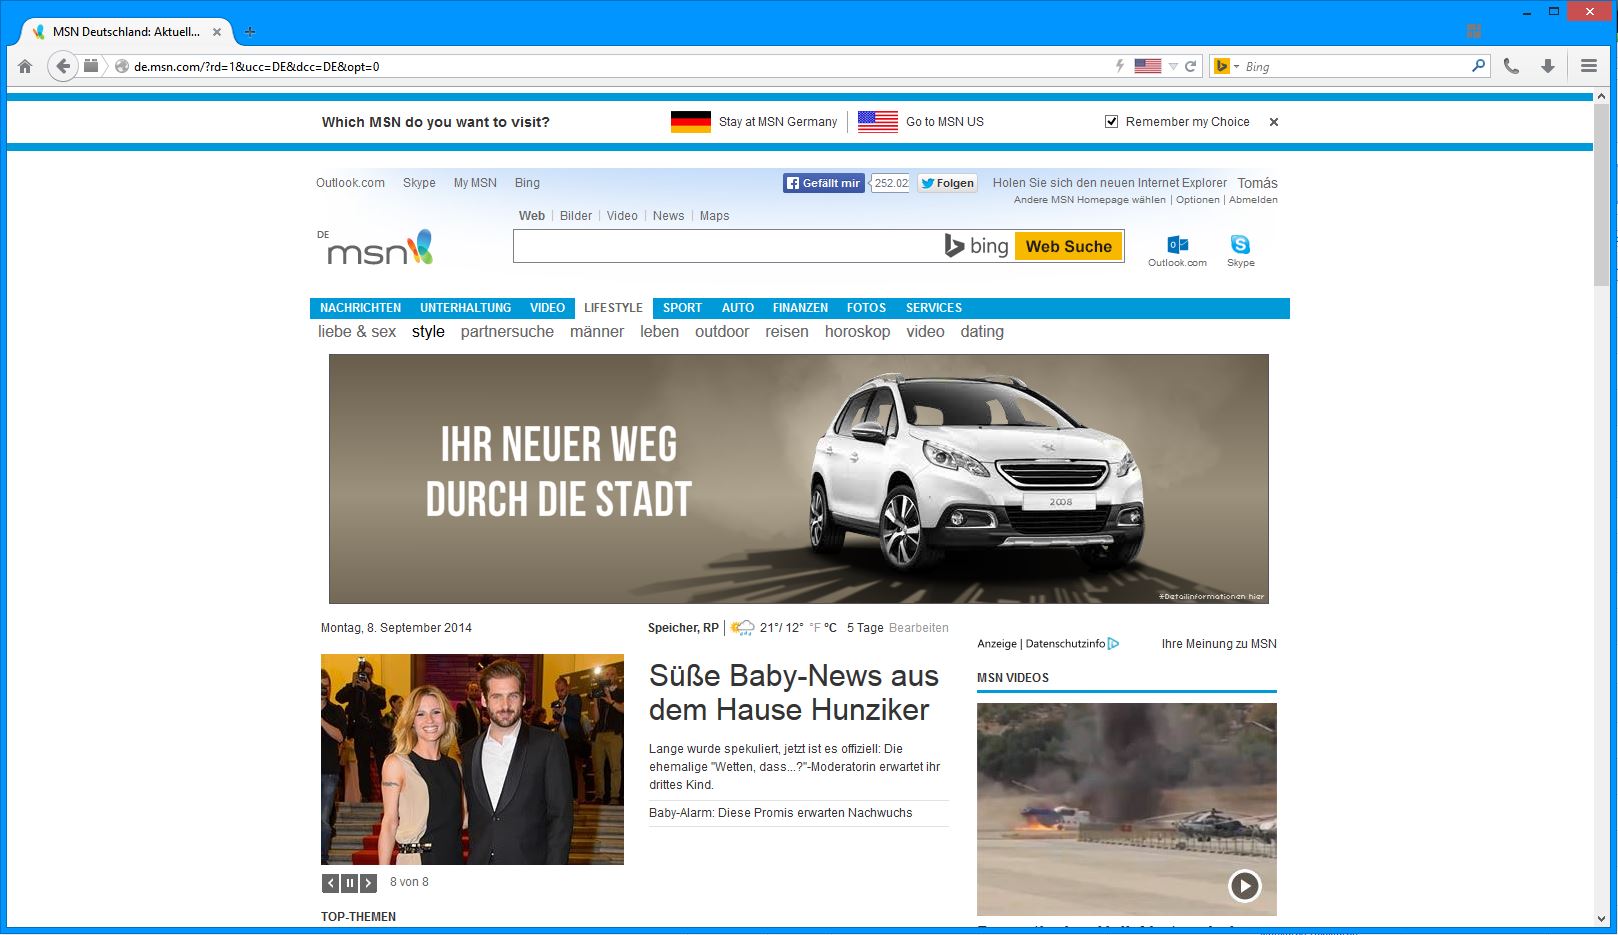Click Abmelden link
This screenshot has height=935, width=1618.
(1253, 200)
